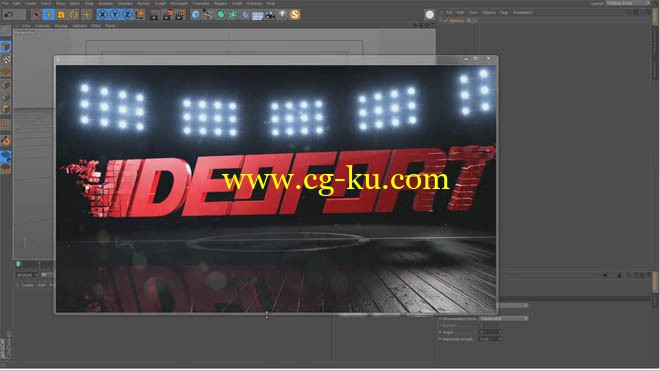Open the Create menu
Viewport: 660px width, 371px height.
pyautogui.click(x=30, y=3)
